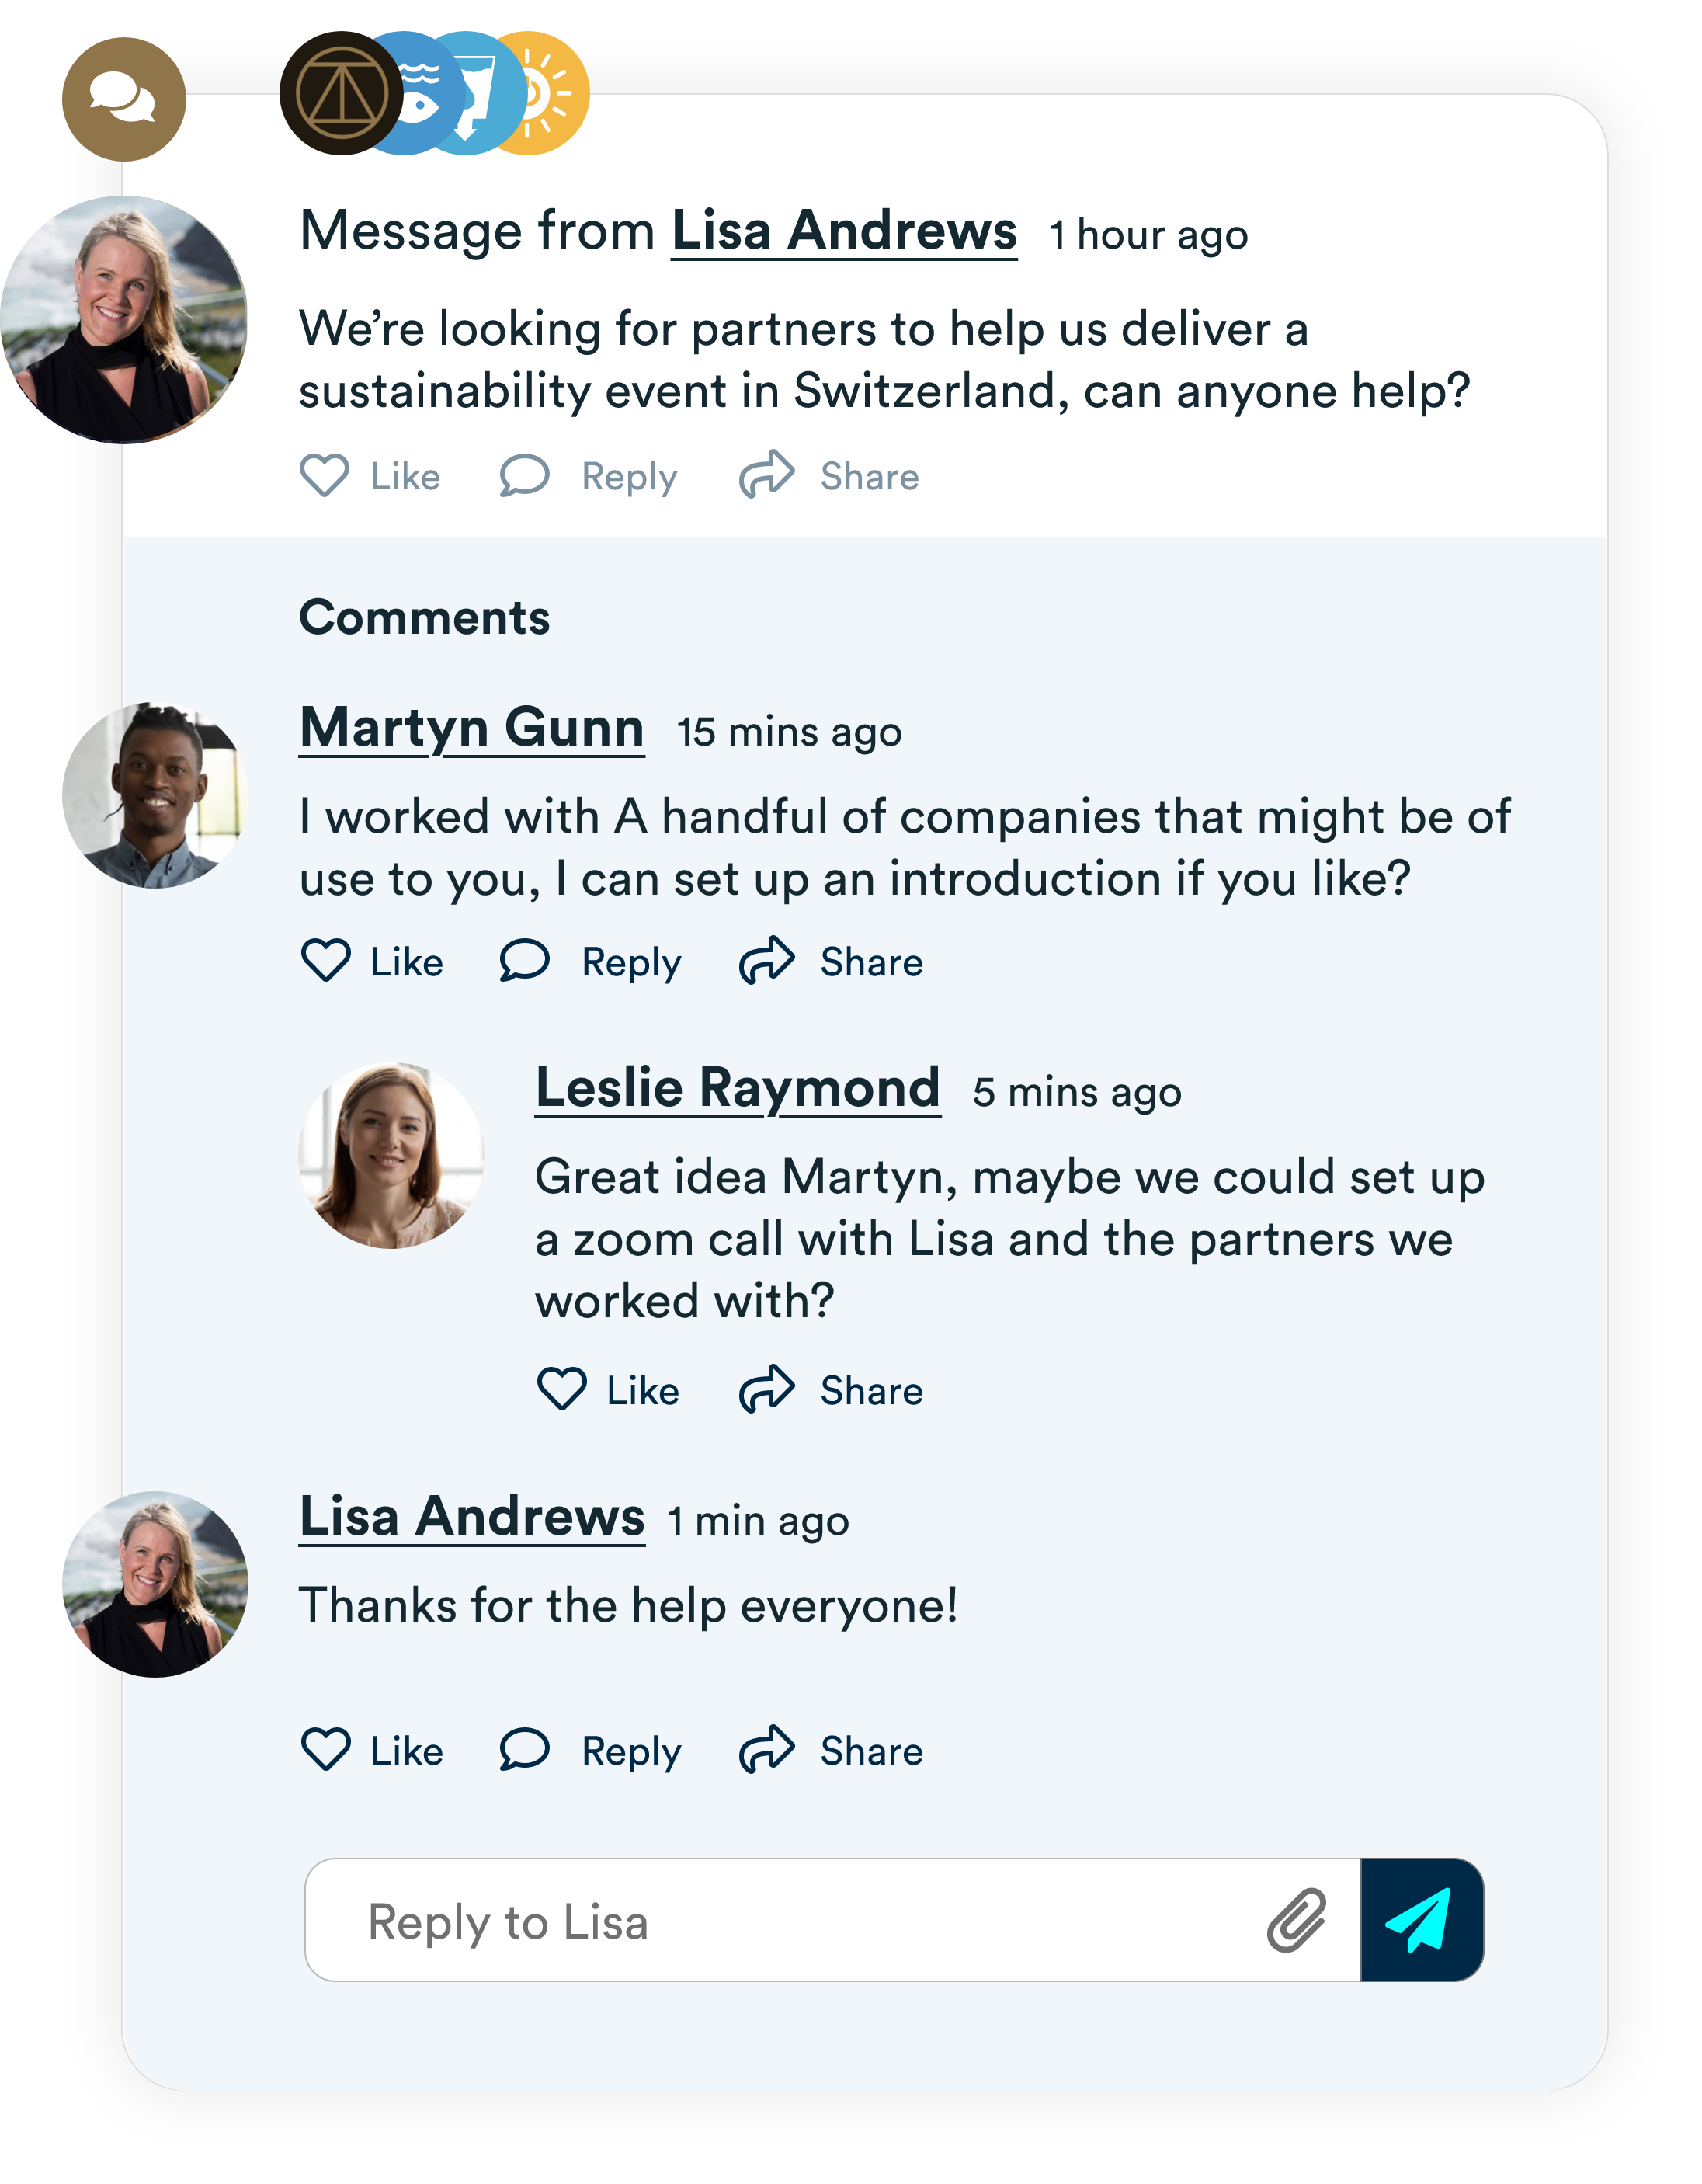The image size is (1702, 2184).
Task: Click the "Reply to Lisa" text field
Action: click(x=780, y=1921)
